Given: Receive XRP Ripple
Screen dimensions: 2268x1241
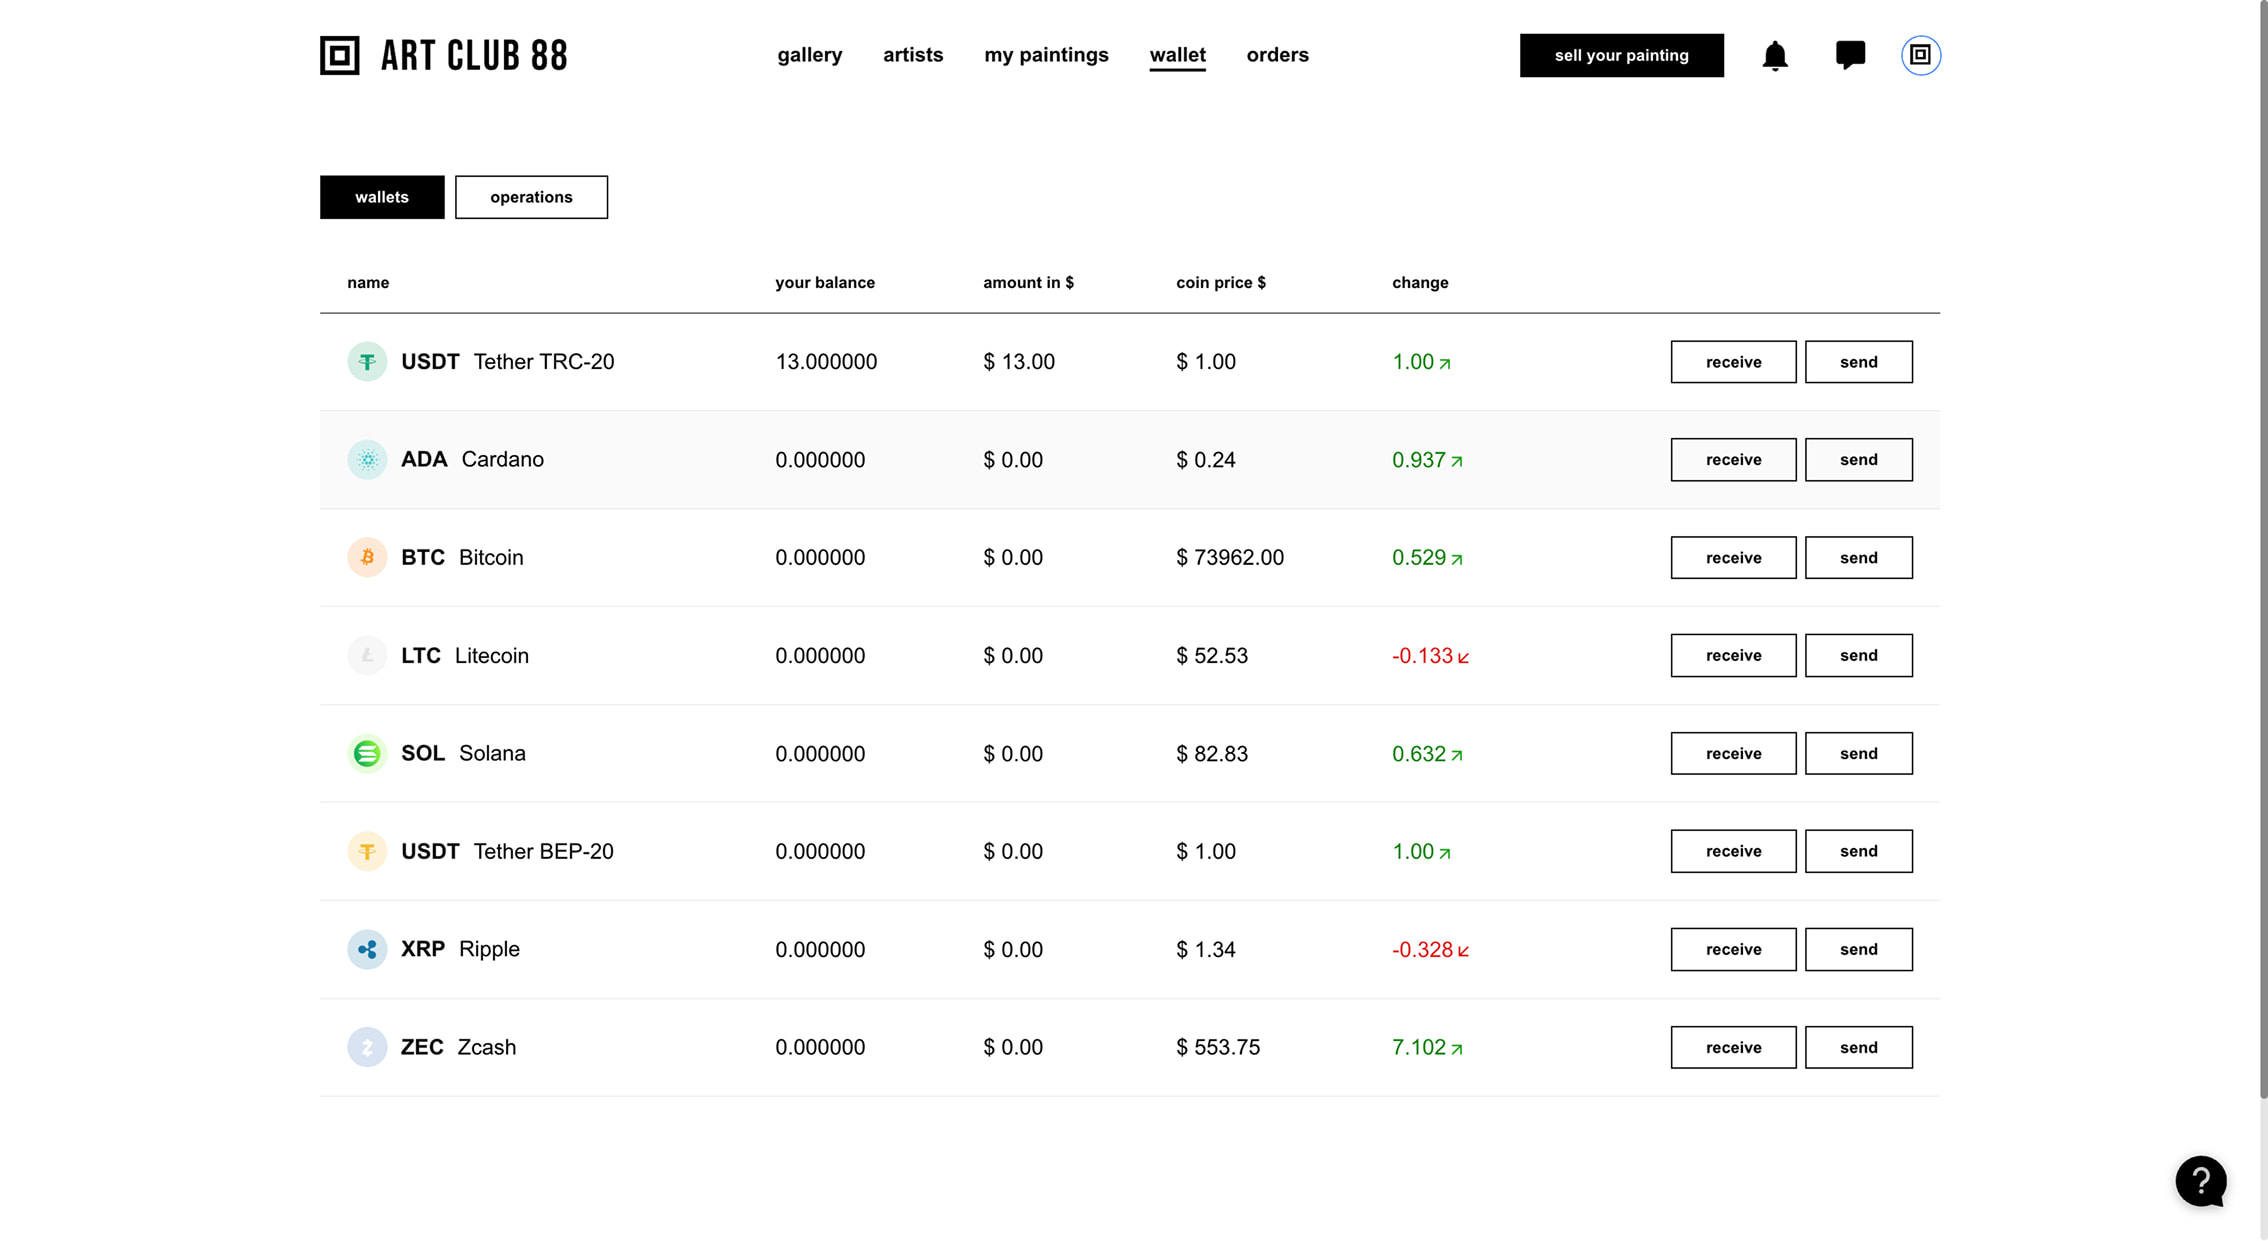Looking at the screenshot, I should (1733, 949).
